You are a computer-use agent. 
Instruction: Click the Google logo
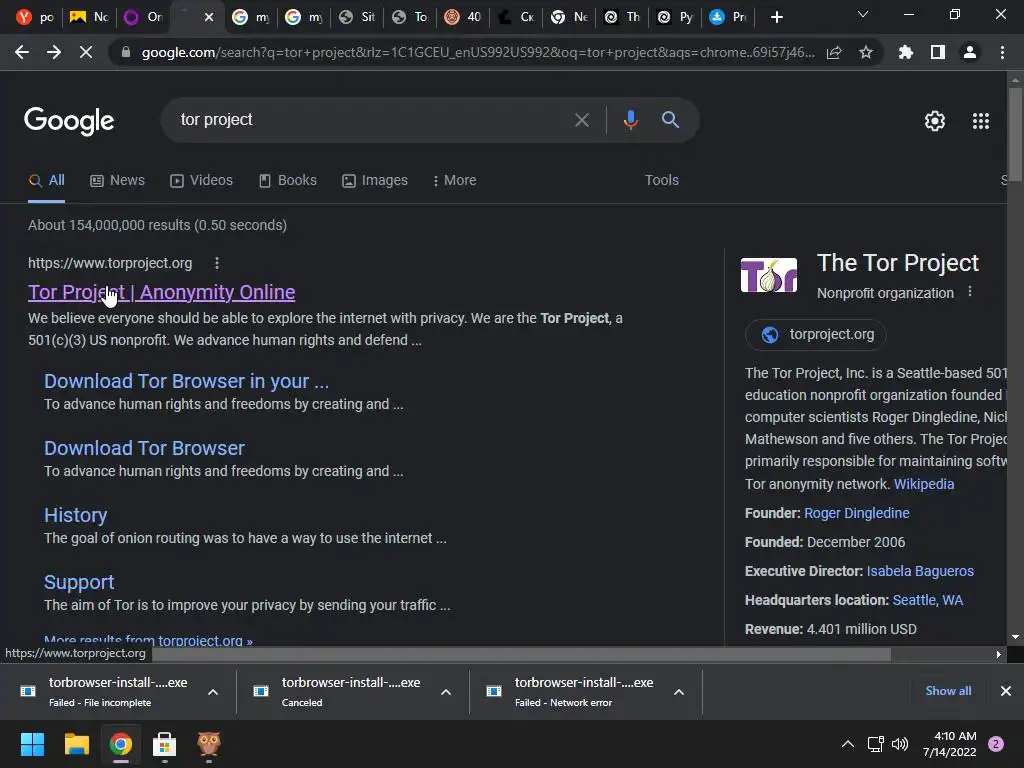click(69, 121)
